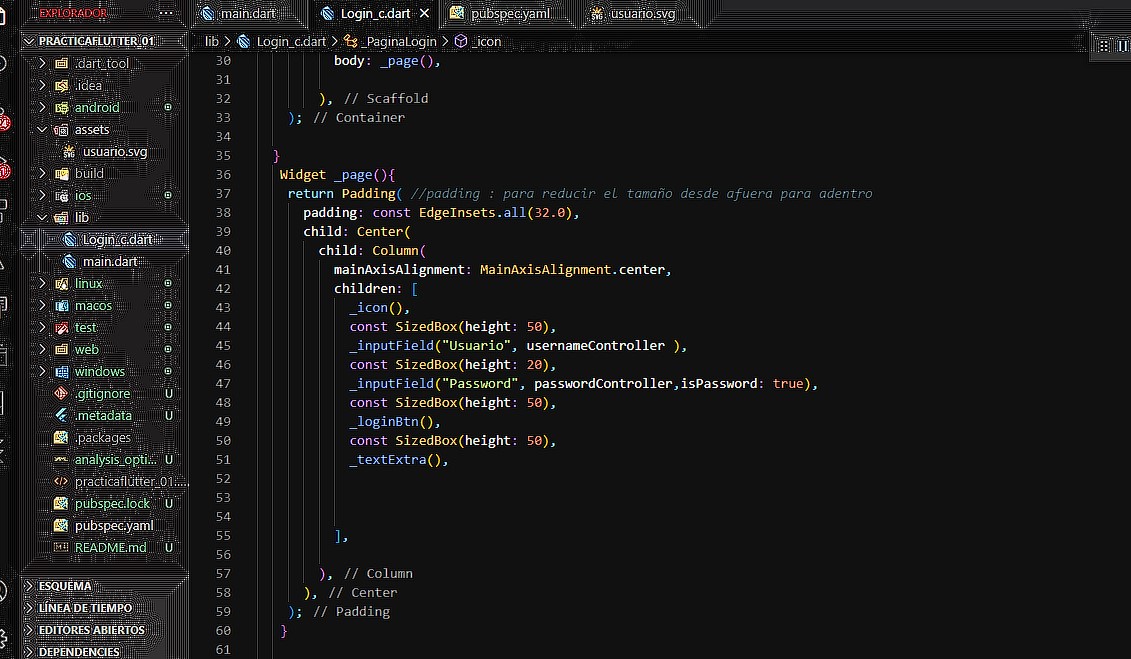The image size is (1131, 659).
Task: Expand the build folder chevron
Action: (42, 174)
